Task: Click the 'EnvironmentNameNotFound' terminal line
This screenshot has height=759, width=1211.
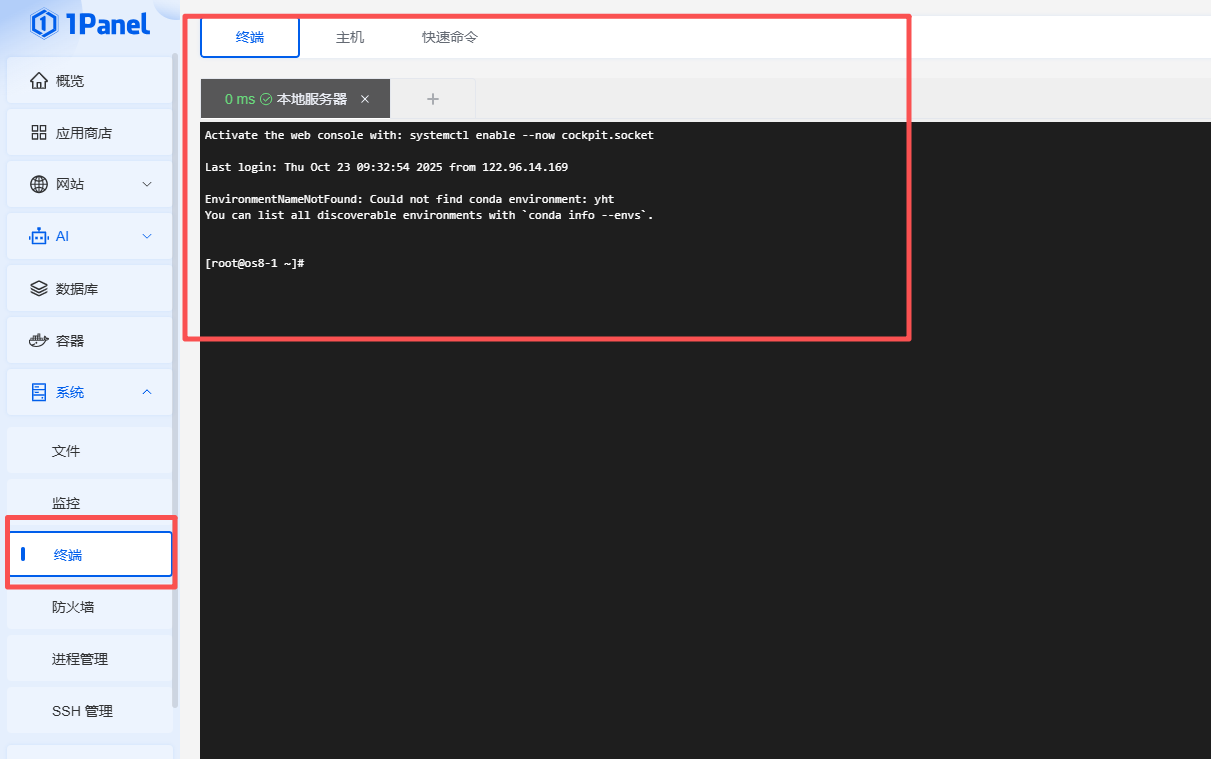Action: [409, 199]
